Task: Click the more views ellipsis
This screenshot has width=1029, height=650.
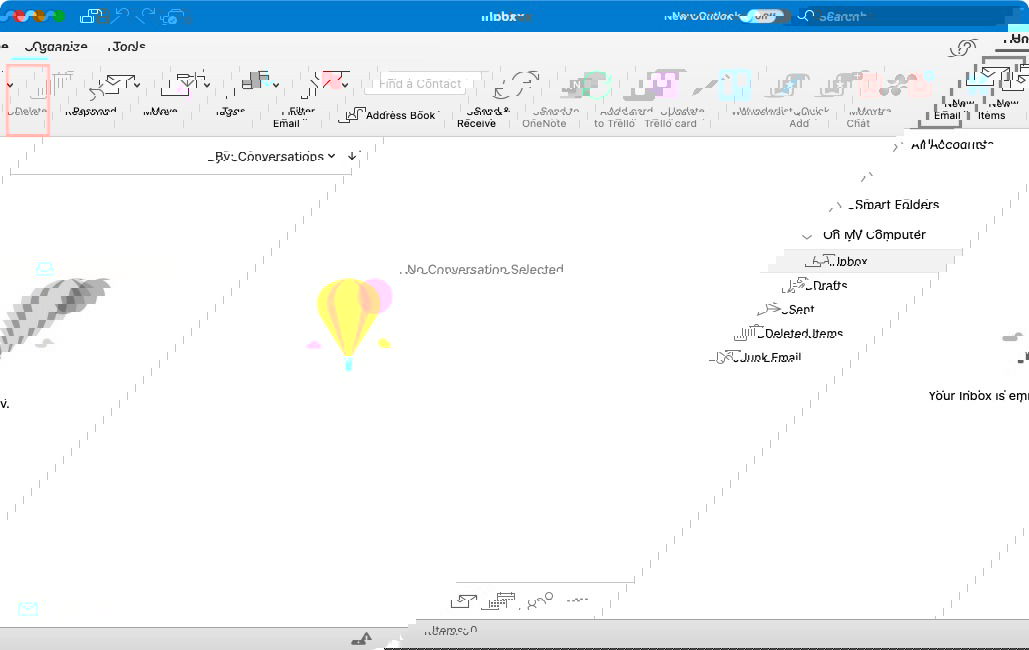Action: tap(578, 600)
